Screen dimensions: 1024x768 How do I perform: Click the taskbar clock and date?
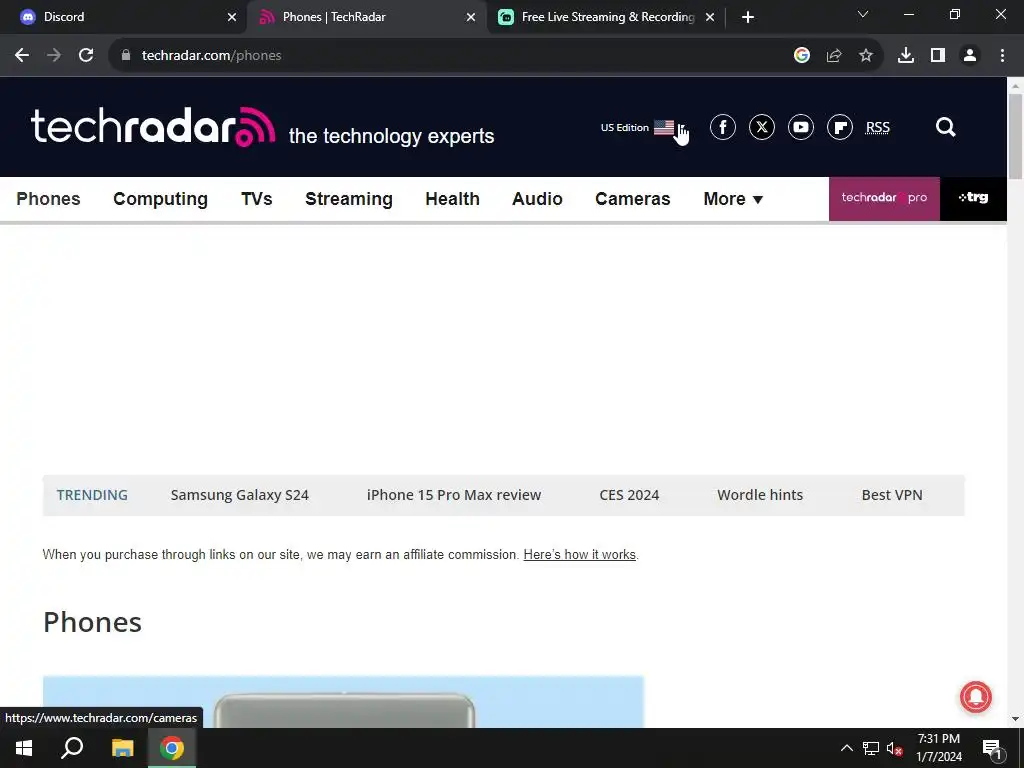click(x=938, y=748)
